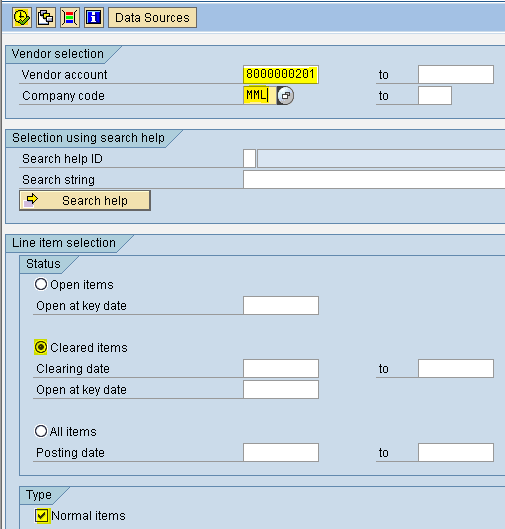The image size is (505, 529).
Task: Open the Company code value help
Action: click(285, 95)
